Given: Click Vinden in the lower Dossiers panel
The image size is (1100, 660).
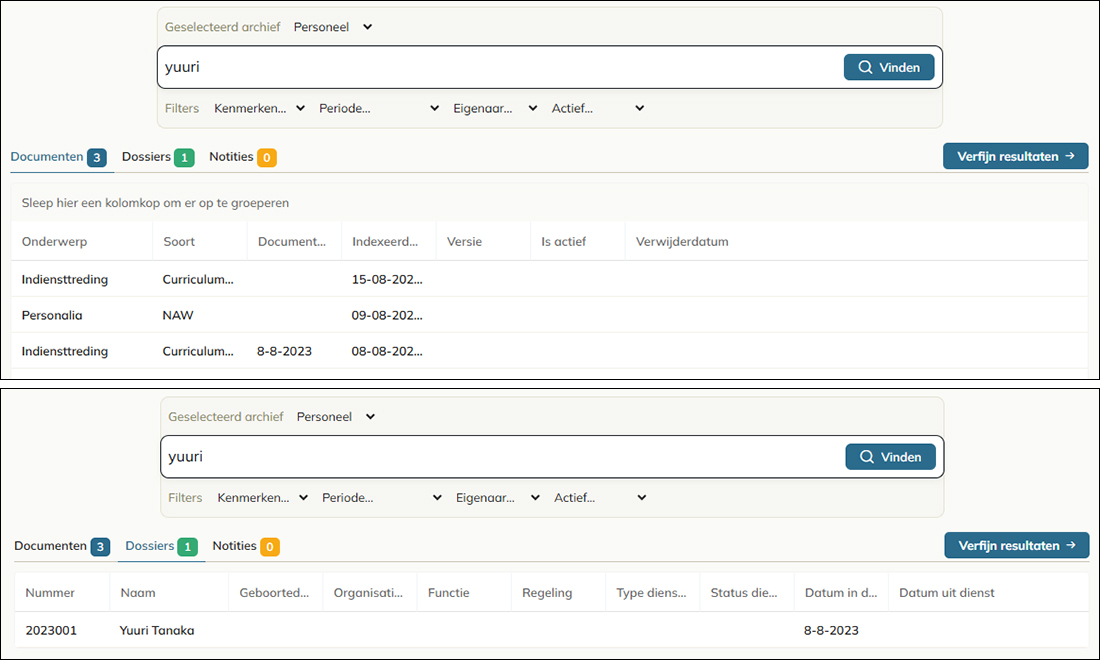Looking at the screenshot, I should [x=890, y=457].
